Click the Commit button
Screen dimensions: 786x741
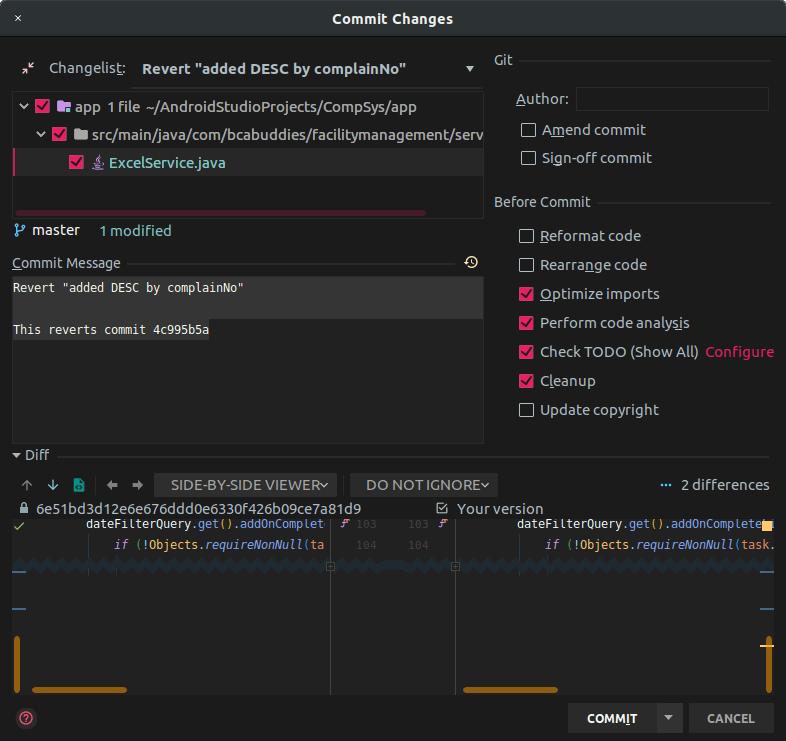612,718
